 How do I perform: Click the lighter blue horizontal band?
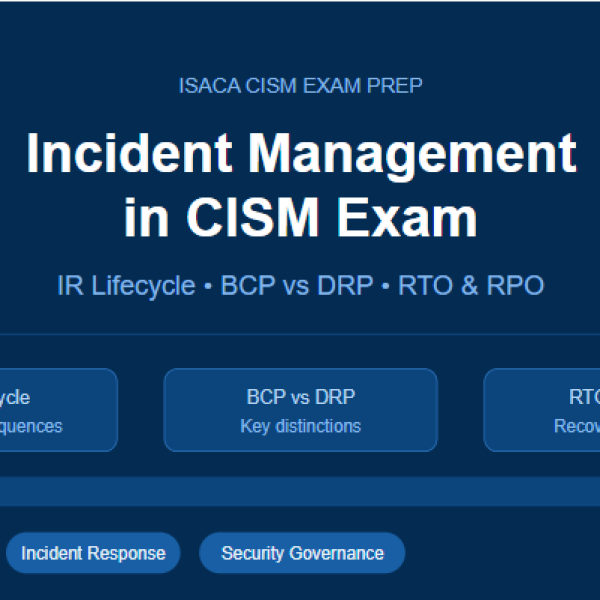click(300, 491)
